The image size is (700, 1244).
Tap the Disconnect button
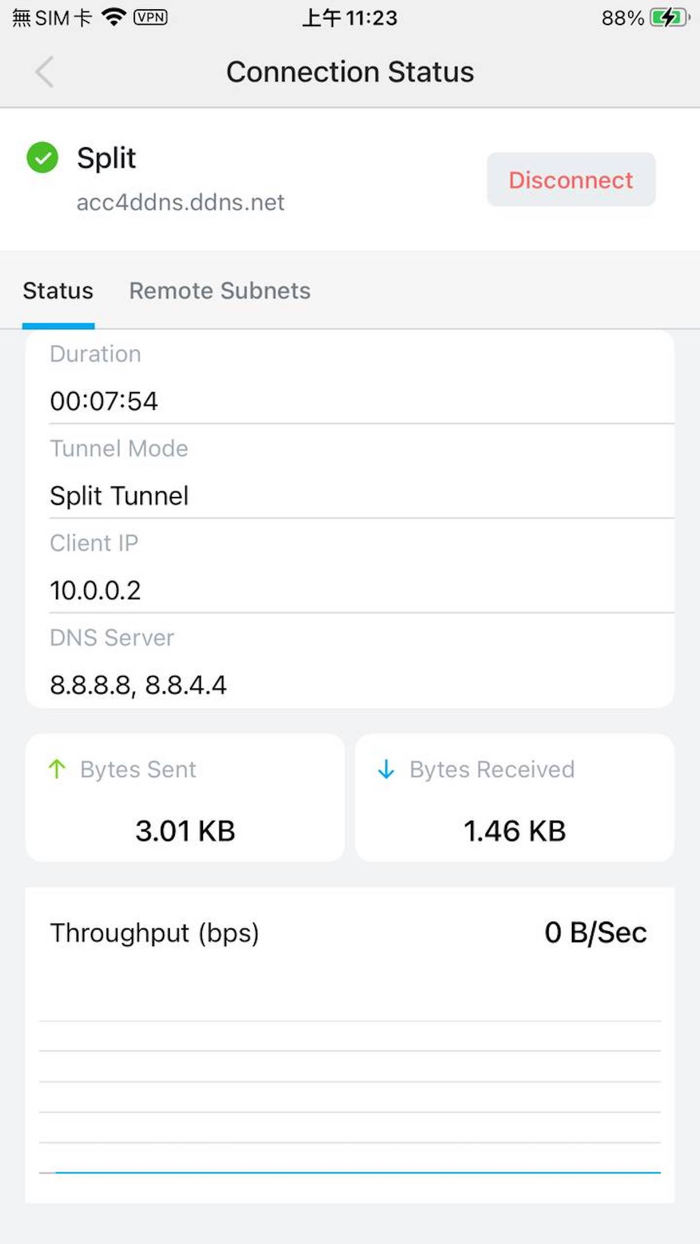point(570,180)
